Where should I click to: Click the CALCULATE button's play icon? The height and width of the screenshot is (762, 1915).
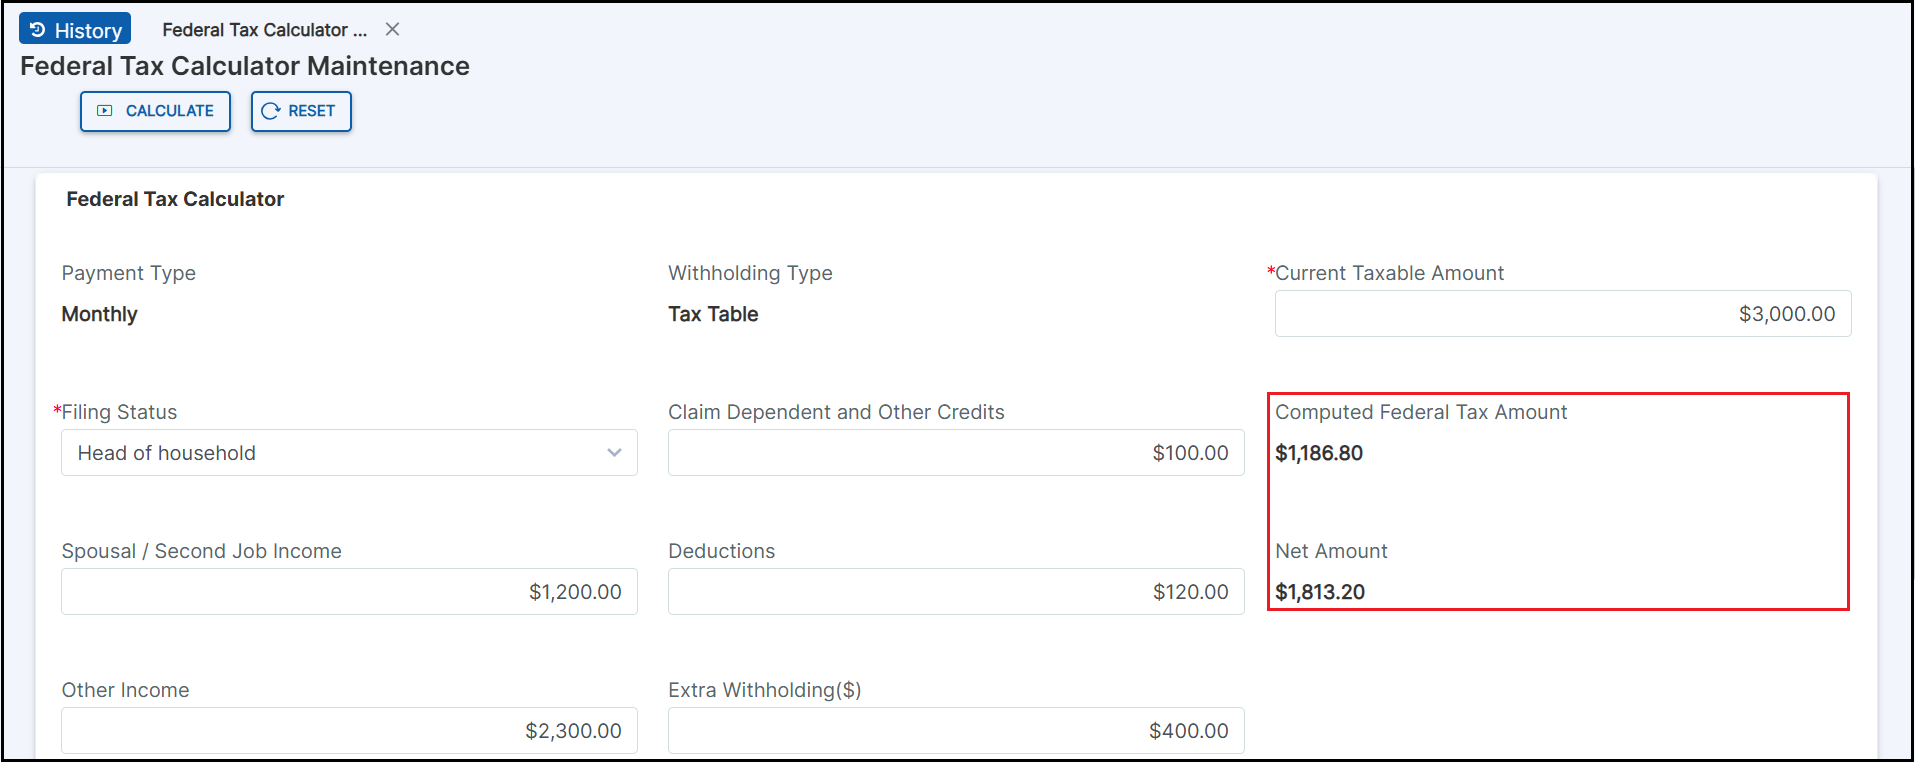105,111
